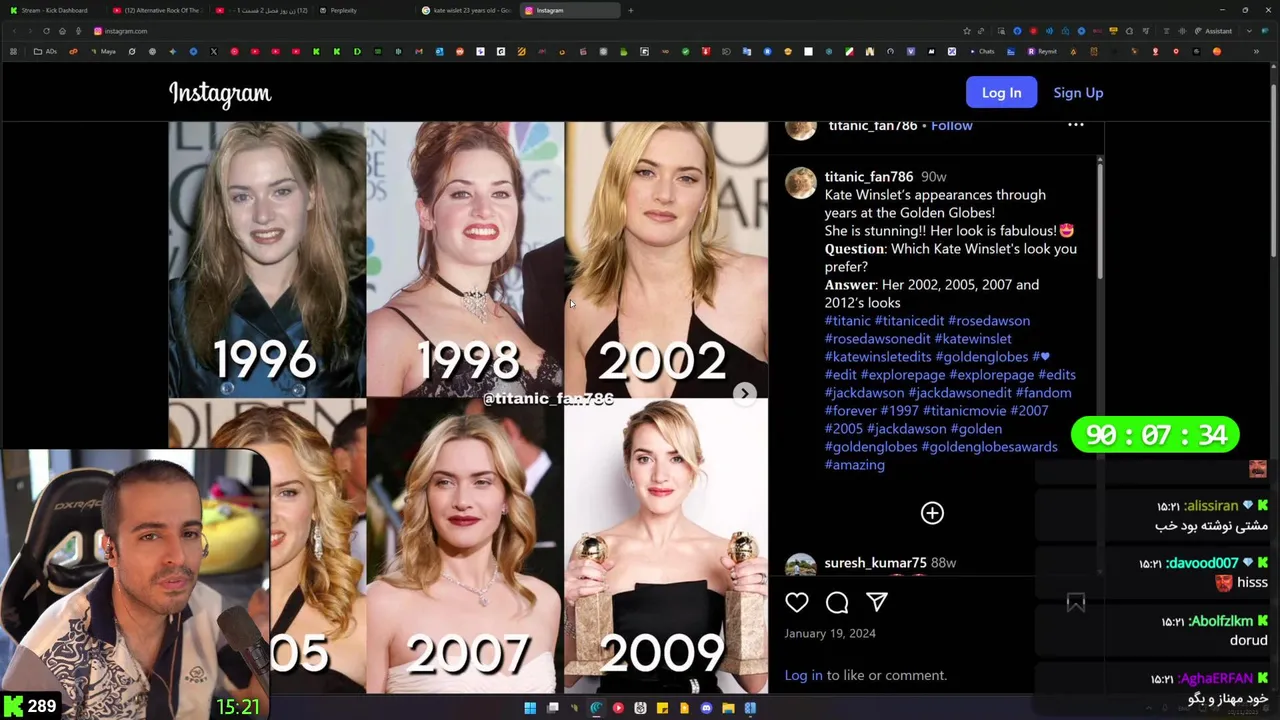Open the X (Twitter) bookmark
Viewport: 1280px width, 720px height.
(x=213, y=51)
